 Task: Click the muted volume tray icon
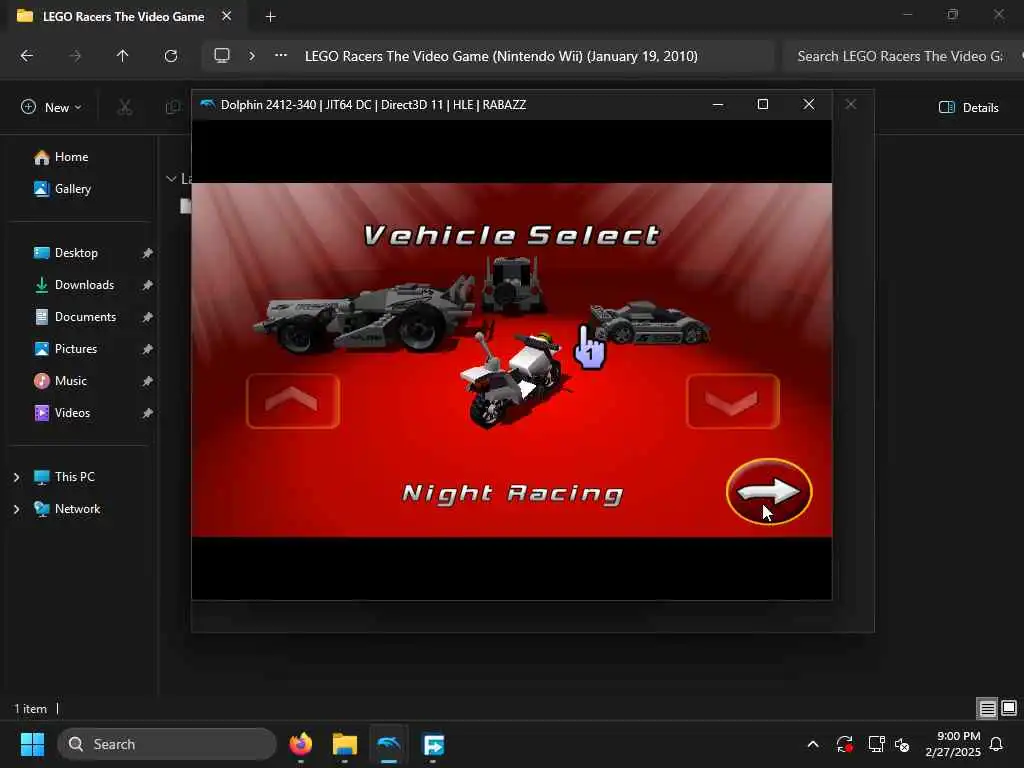(902, 744)
